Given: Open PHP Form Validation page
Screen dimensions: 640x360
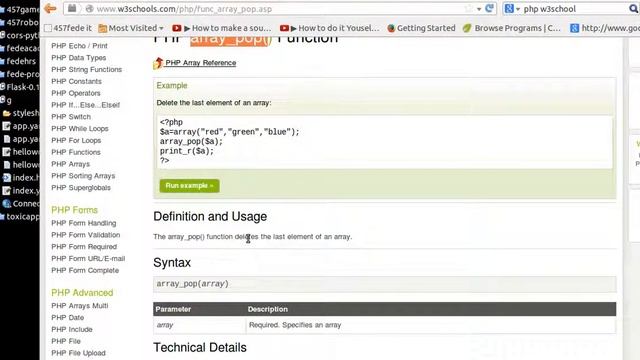Looking at the screenshot, I should coord(86,235).
